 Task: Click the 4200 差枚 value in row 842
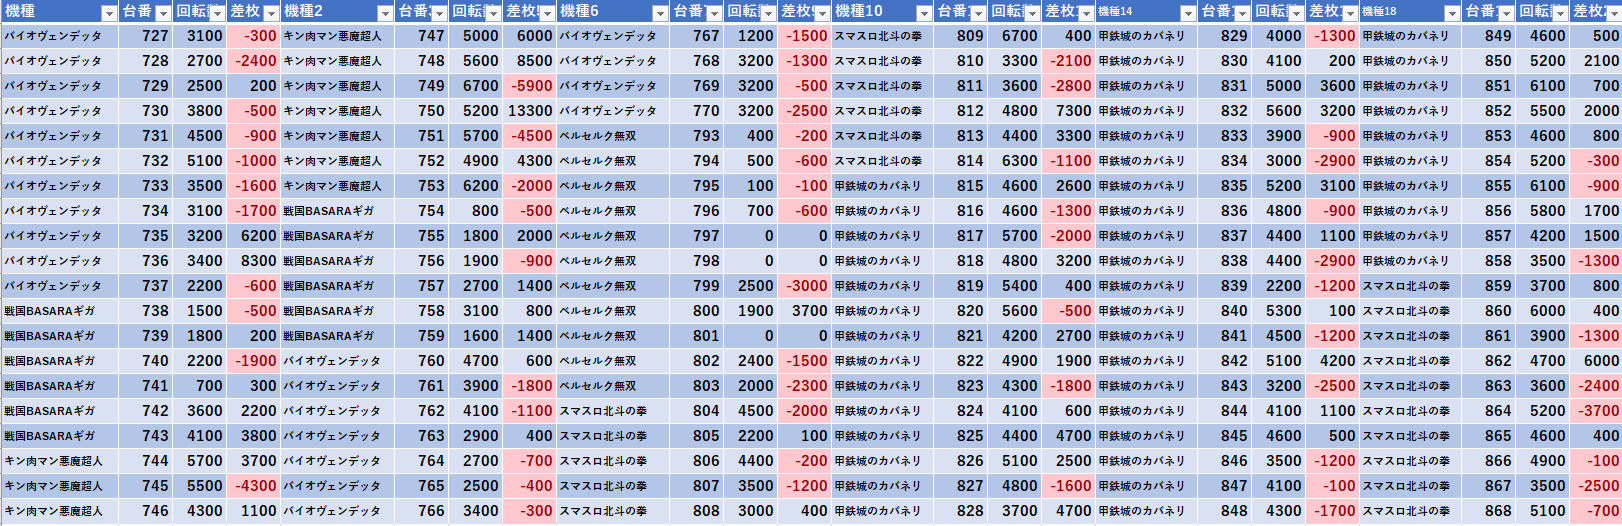(1333, 361)
